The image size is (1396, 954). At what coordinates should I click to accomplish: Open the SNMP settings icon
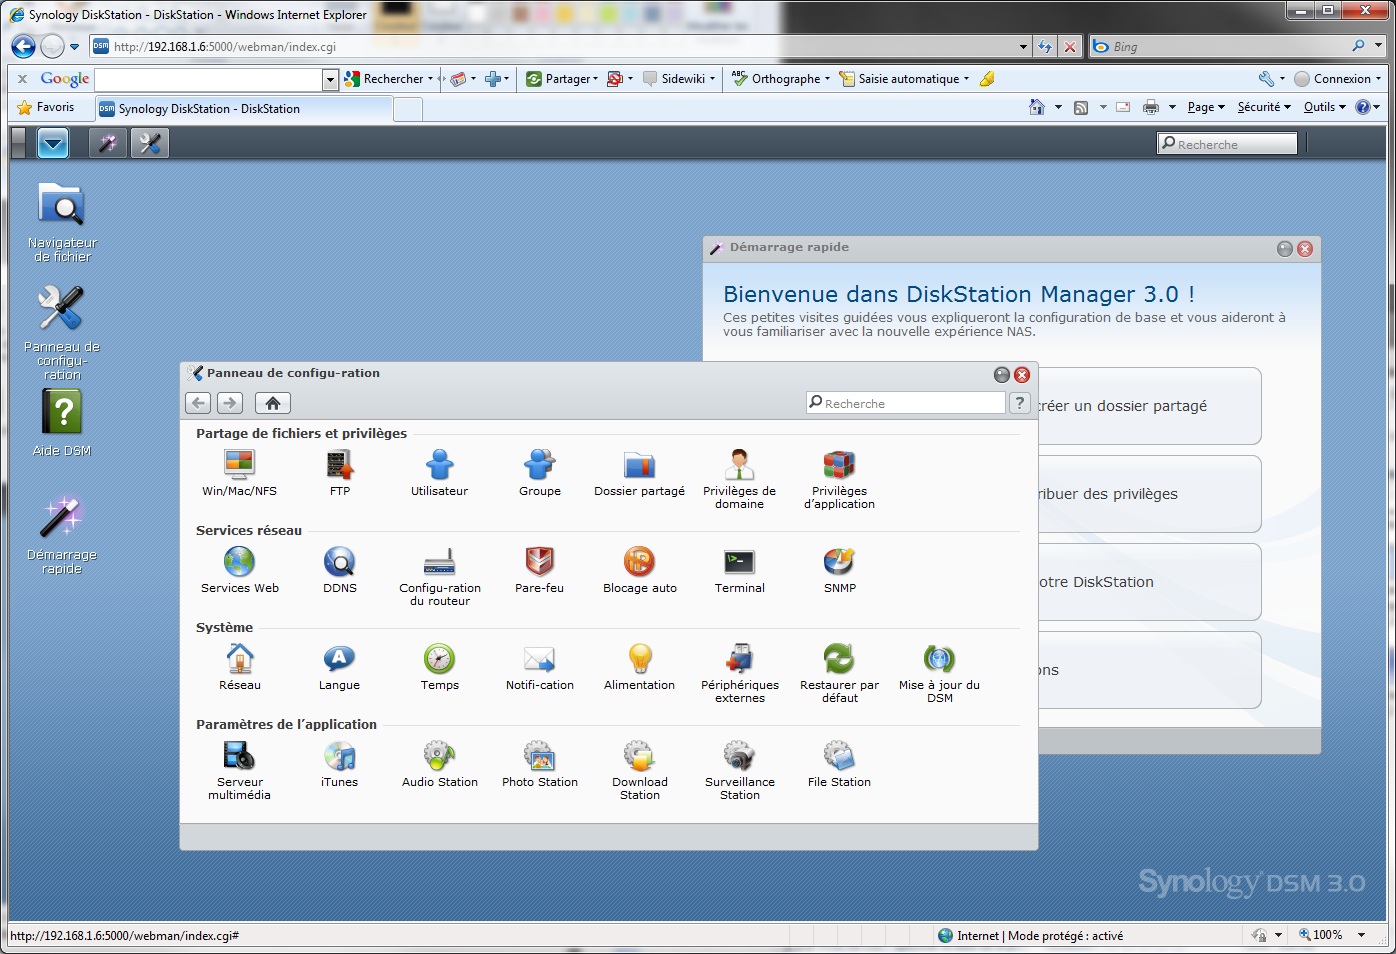pos(839,570)
